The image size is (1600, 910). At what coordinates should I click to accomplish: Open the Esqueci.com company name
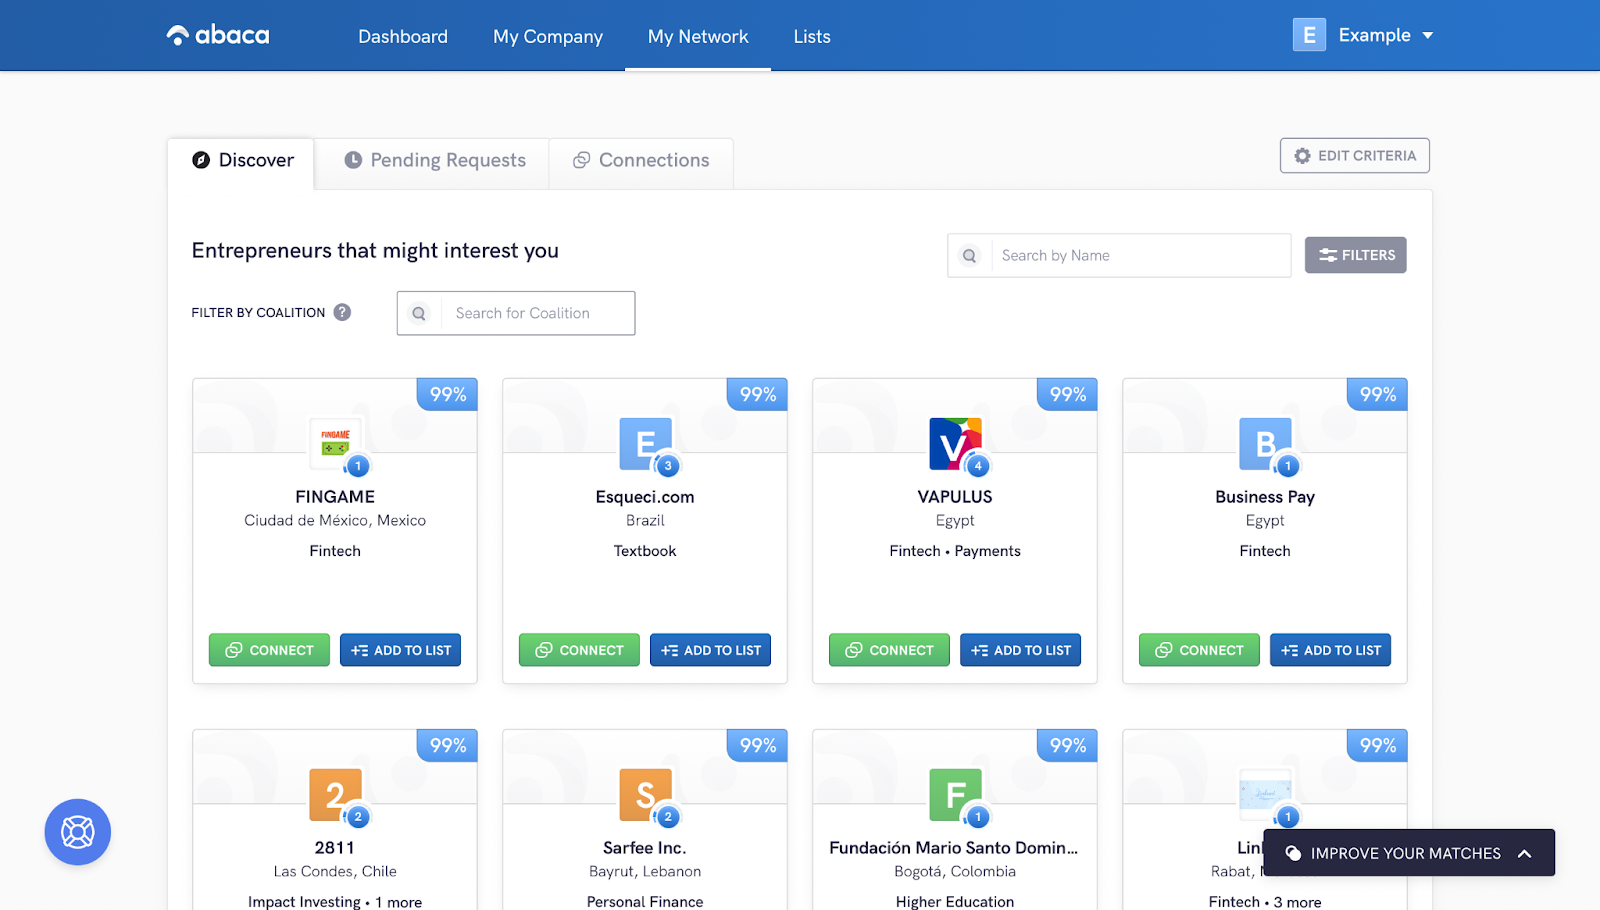click(x=645, y=497)
